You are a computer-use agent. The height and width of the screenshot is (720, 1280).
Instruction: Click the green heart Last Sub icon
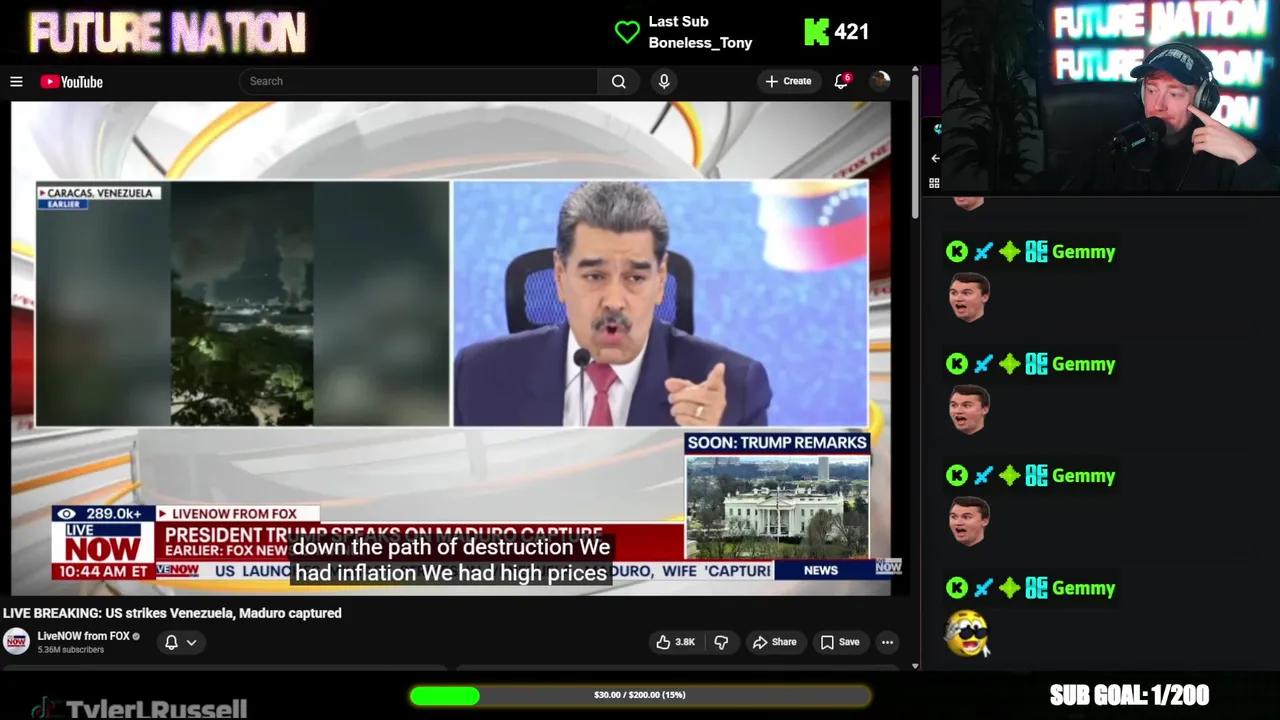coord(627,32)
